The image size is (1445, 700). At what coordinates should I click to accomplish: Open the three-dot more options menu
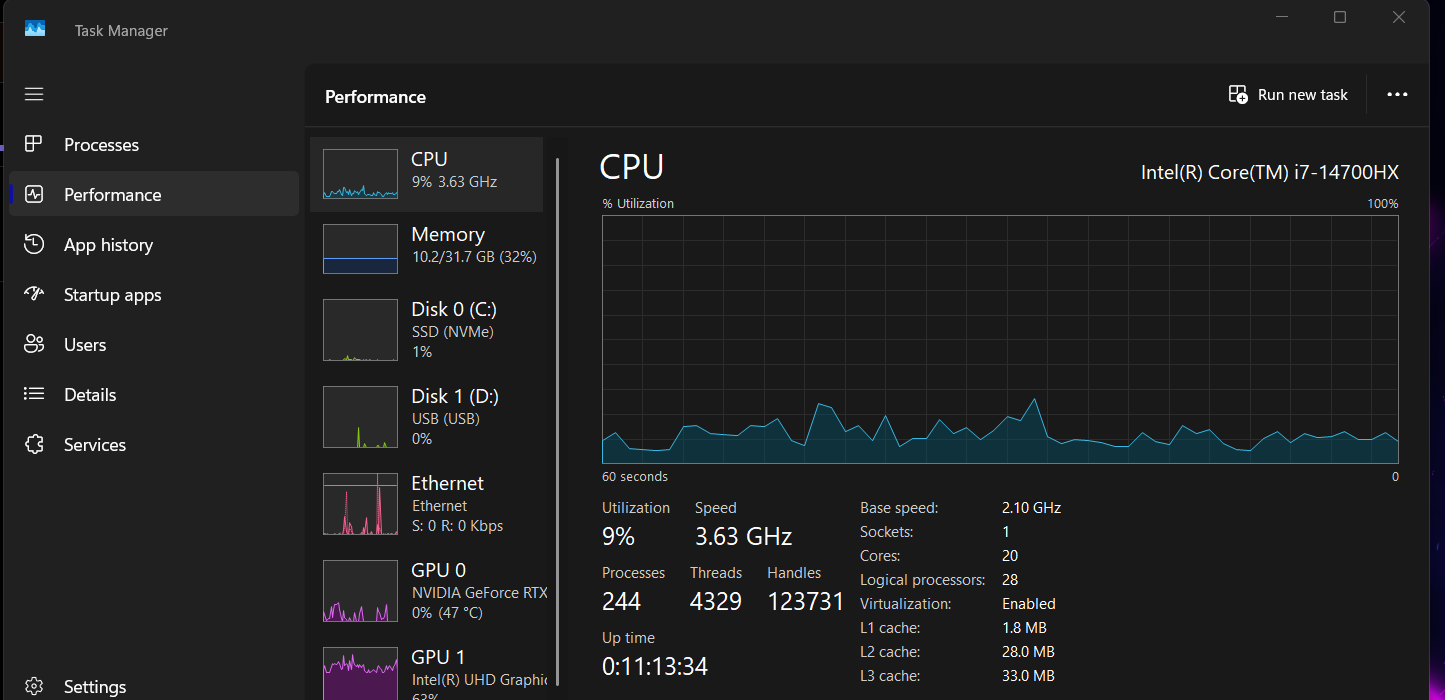pyautogui.click(x=1397, y=95)
